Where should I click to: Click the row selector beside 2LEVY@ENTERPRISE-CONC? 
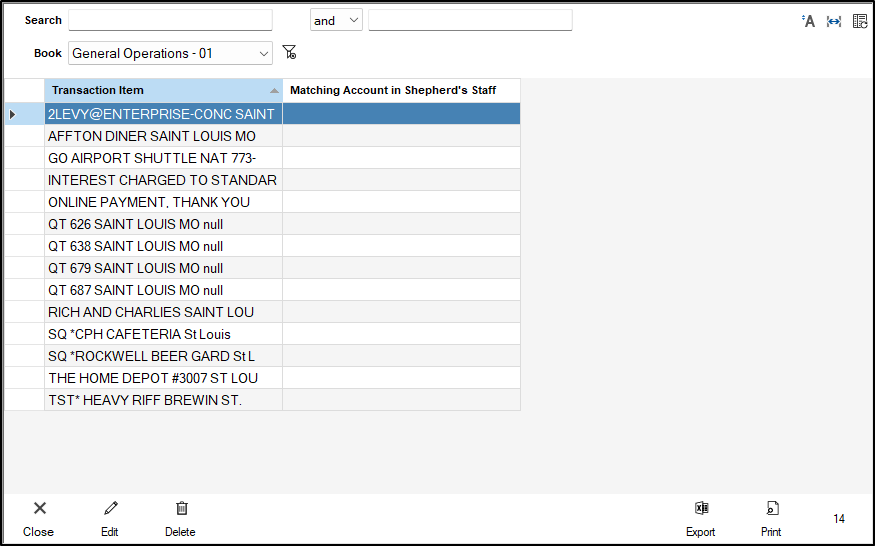point(24,114)
